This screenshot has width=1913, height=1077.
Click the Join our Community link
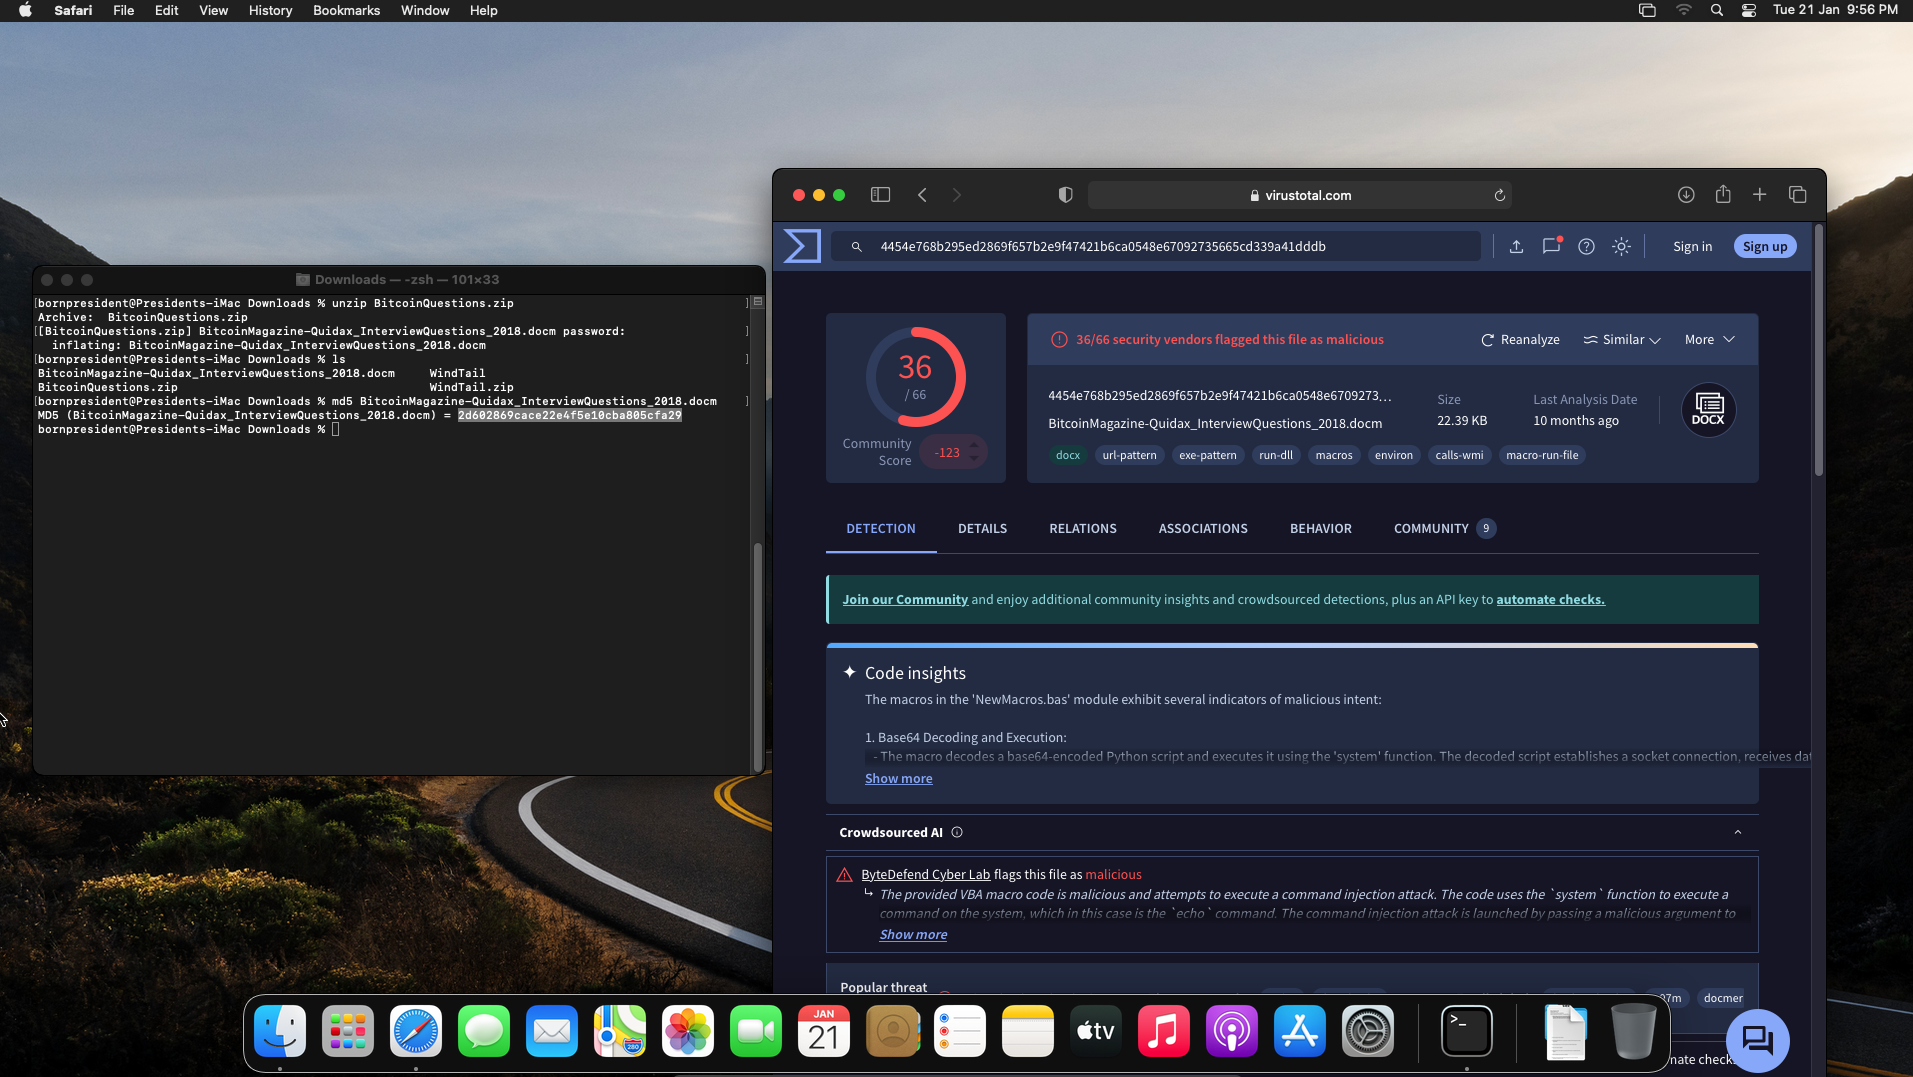pyautogui.click(x=905, y=599)
